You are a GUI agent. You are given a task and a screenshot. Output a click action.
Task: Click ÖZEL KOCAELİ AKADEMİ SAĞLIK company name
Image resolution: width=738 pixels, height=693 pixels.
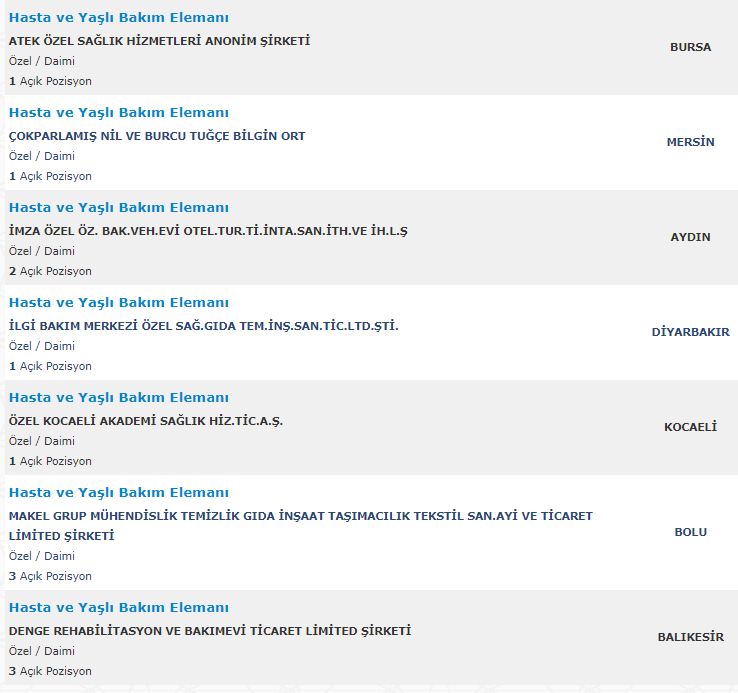tap(146, 421)
